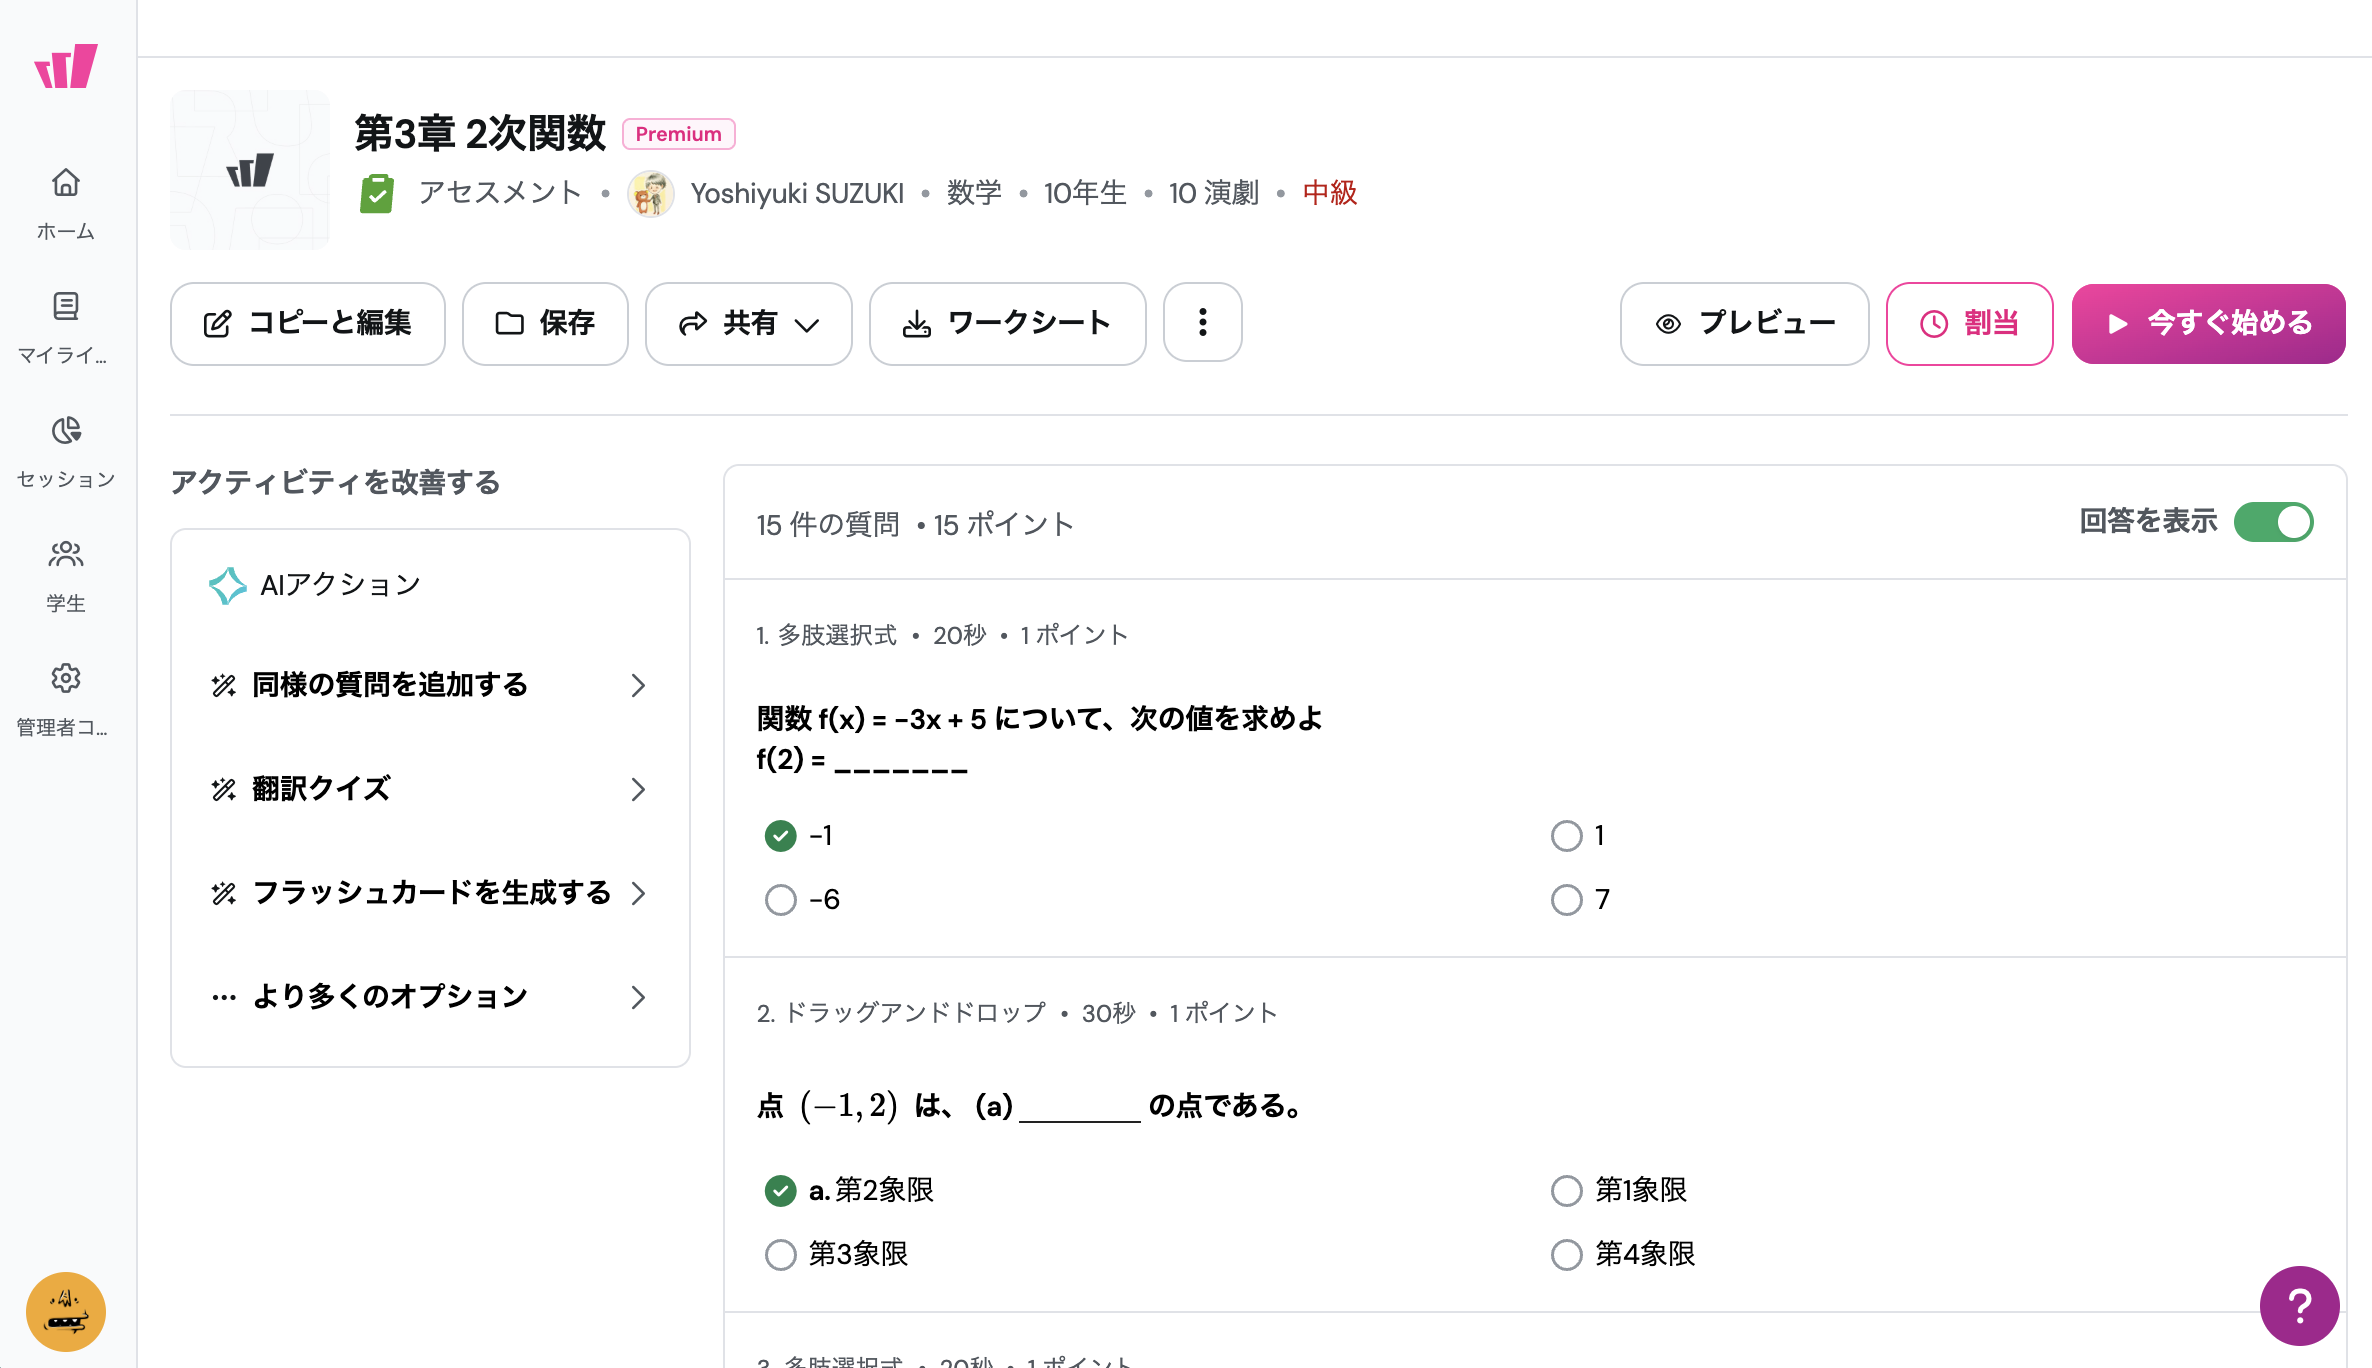Click ワークシート download button

1008,323
